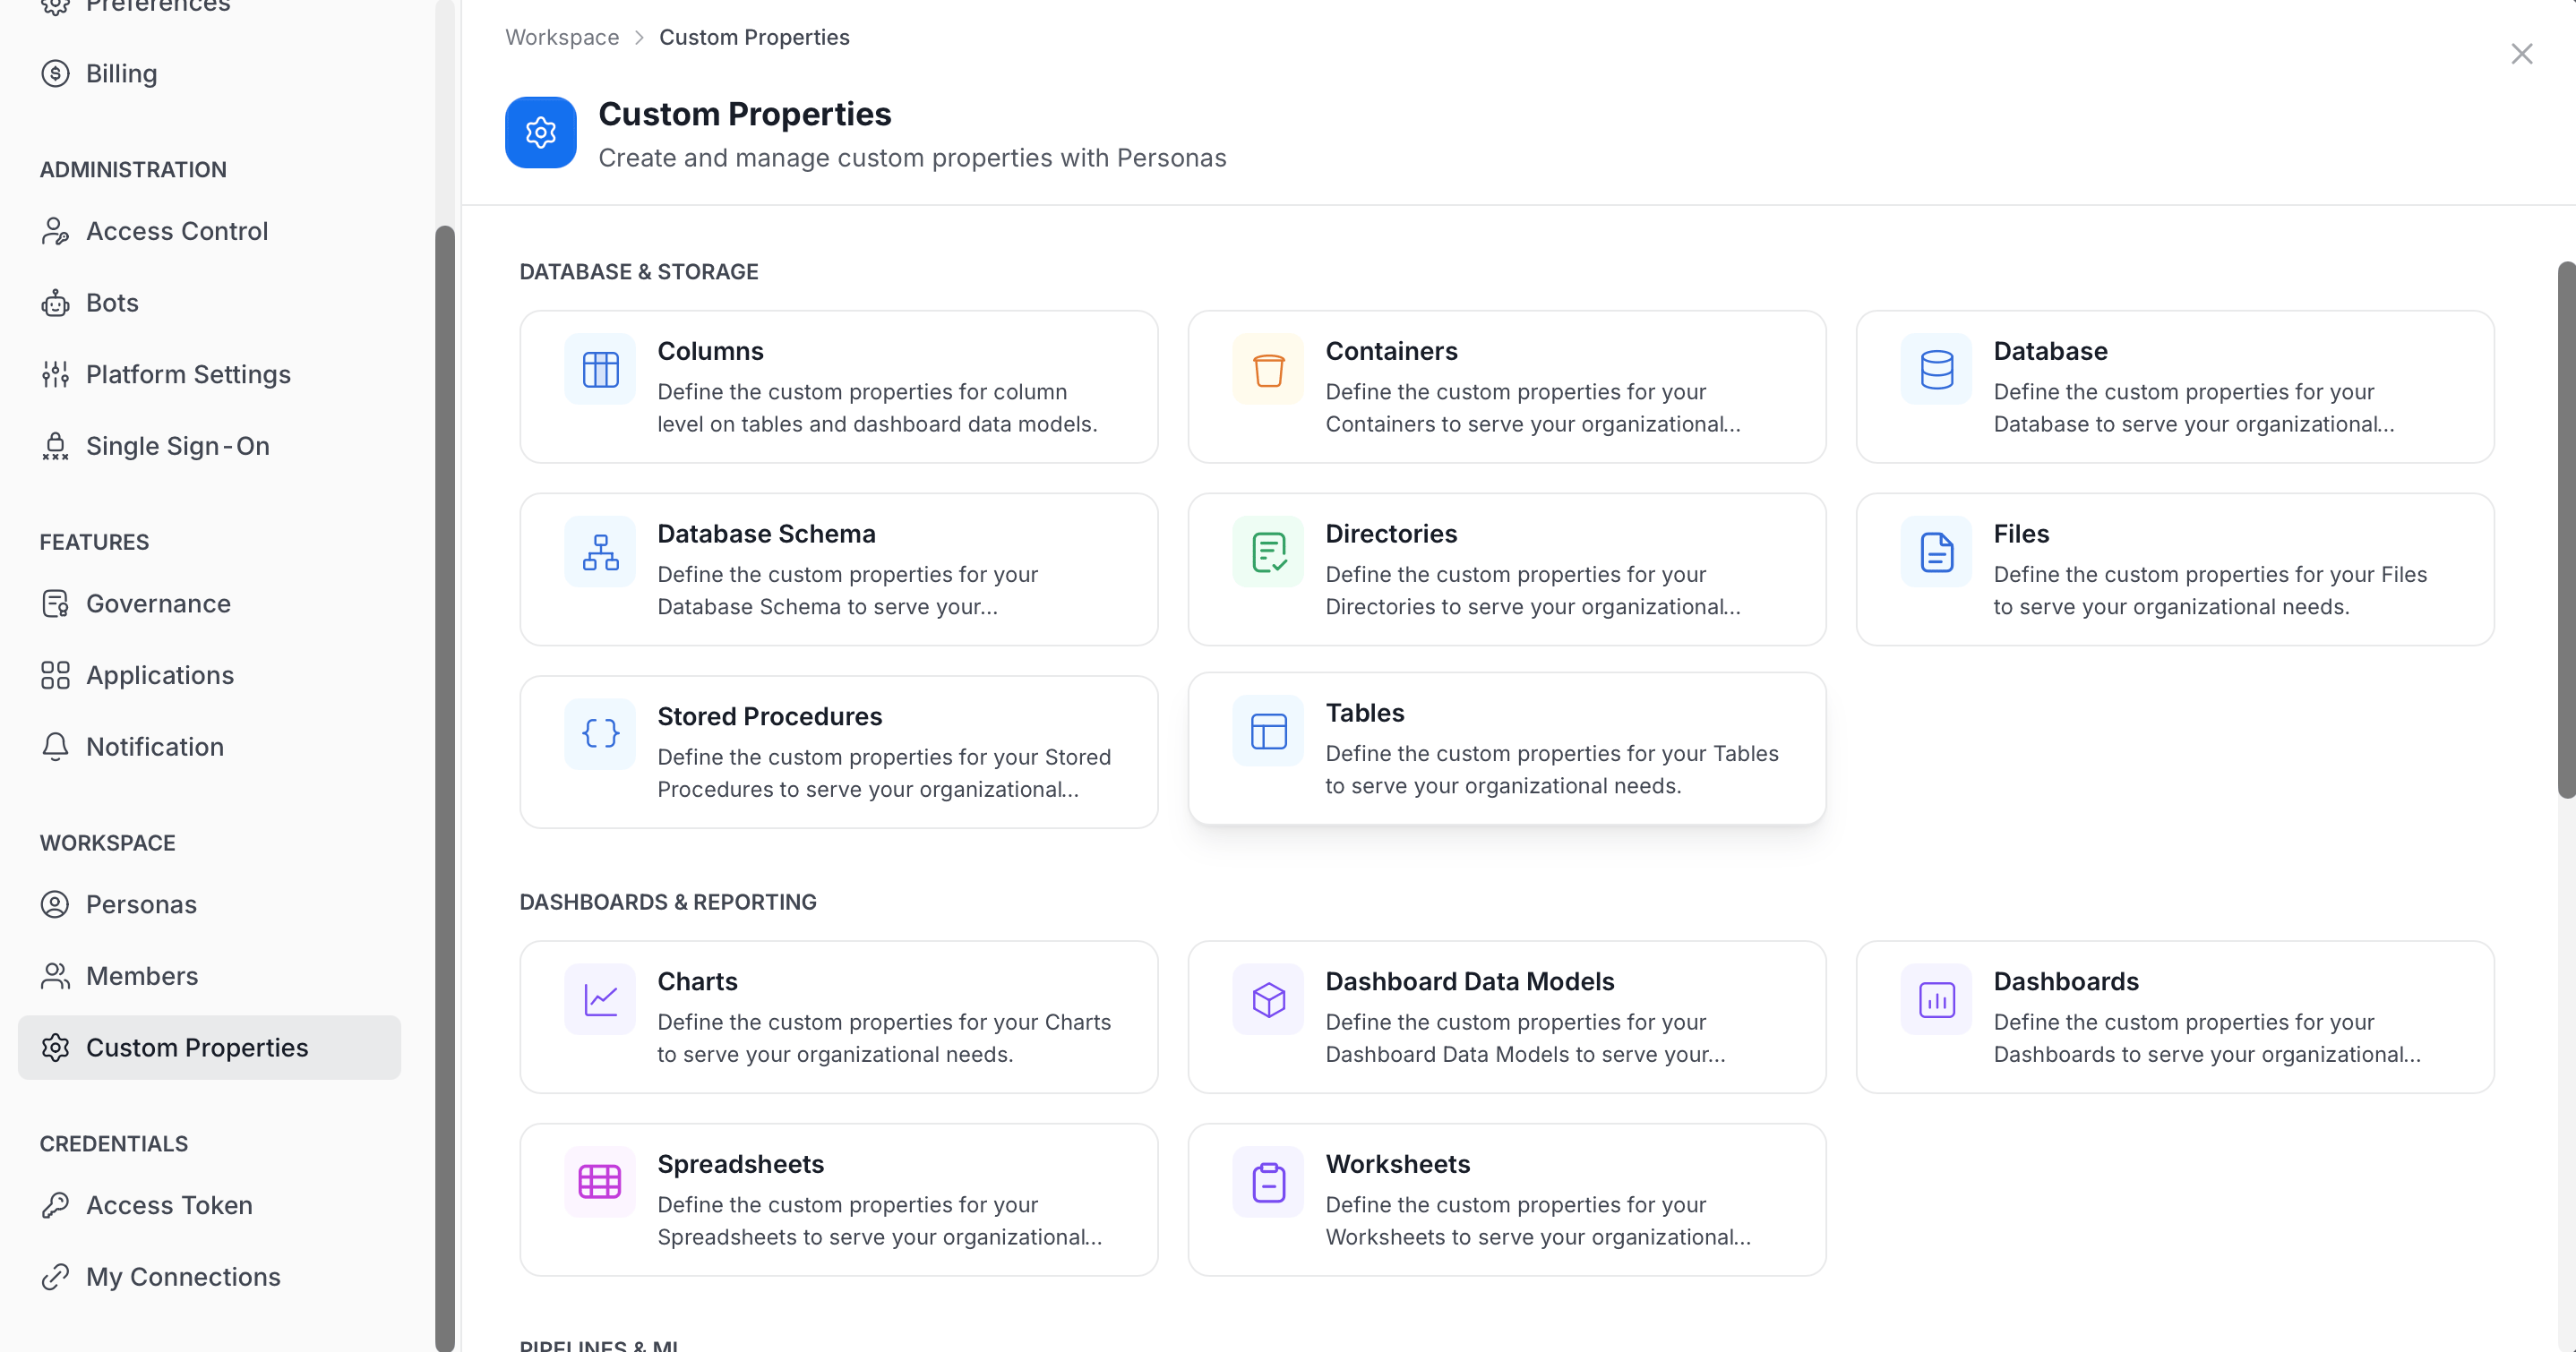
Task: Click the Applications grid icon
Action: point(55,675)
